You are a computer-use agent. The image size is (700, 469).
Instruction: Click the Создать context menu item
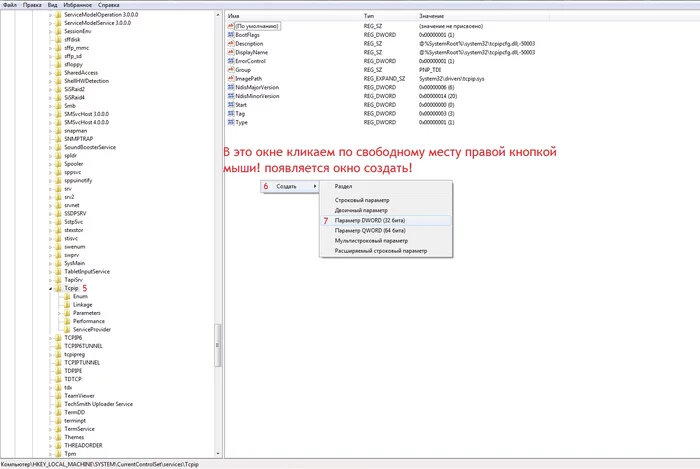tap(289, 187)
